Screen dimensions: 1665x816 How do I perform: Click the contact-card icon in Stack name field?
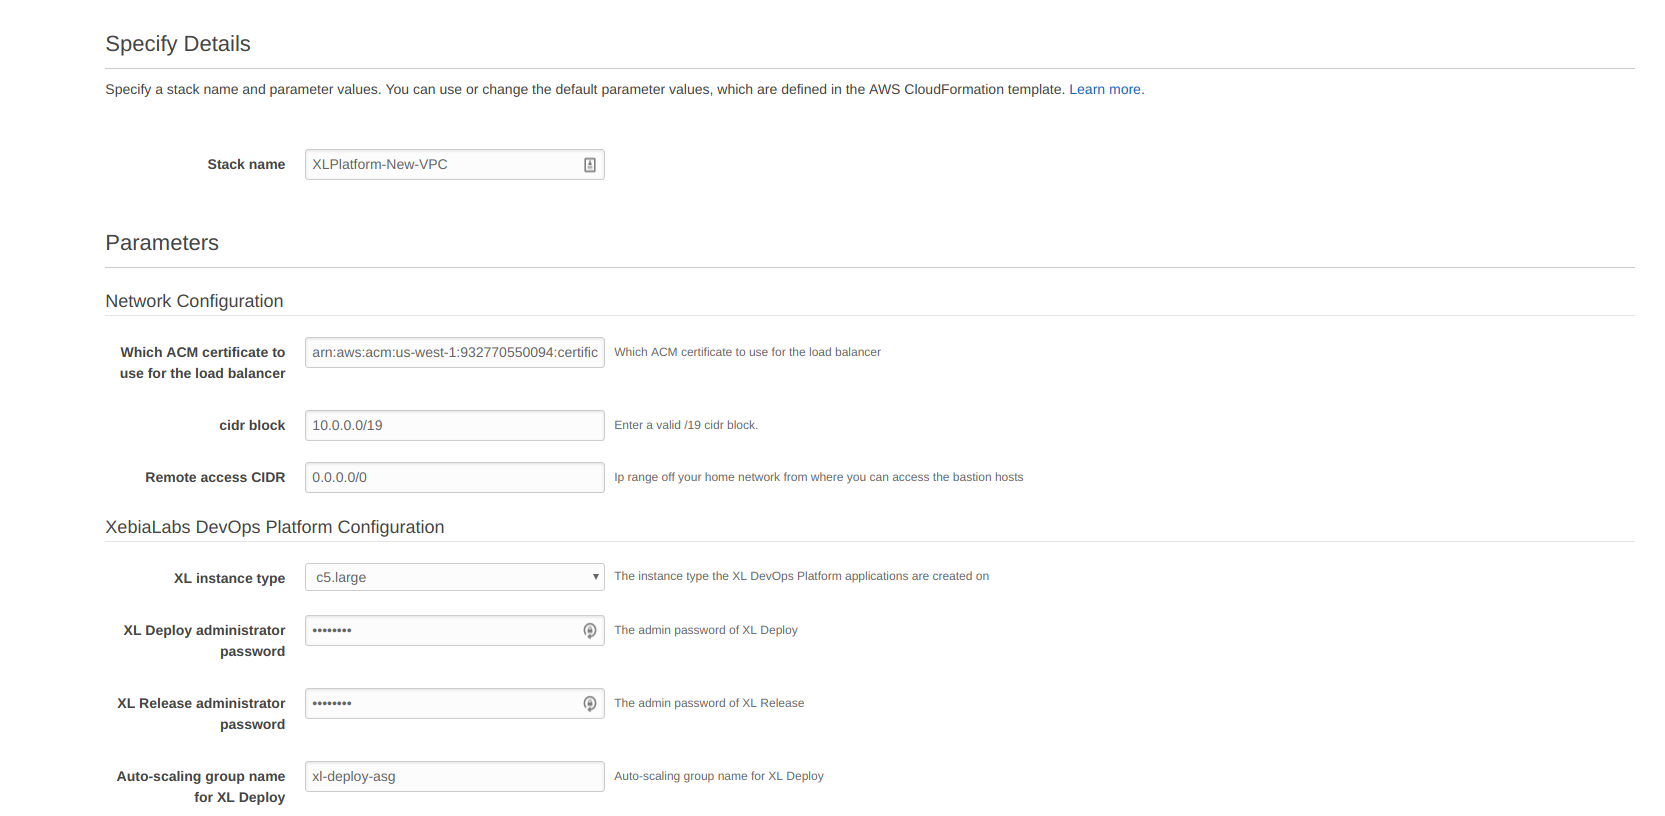pos(590,165)
